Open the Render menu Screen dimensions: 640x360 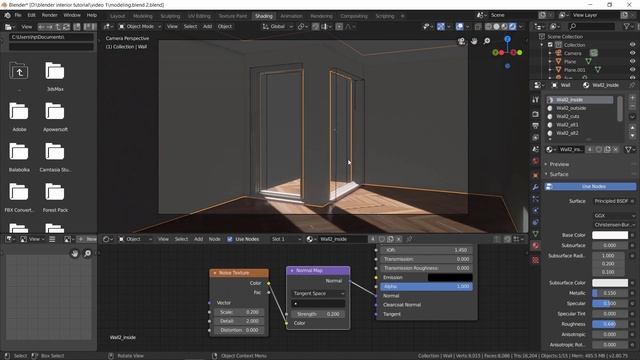[x=49, y=15]
